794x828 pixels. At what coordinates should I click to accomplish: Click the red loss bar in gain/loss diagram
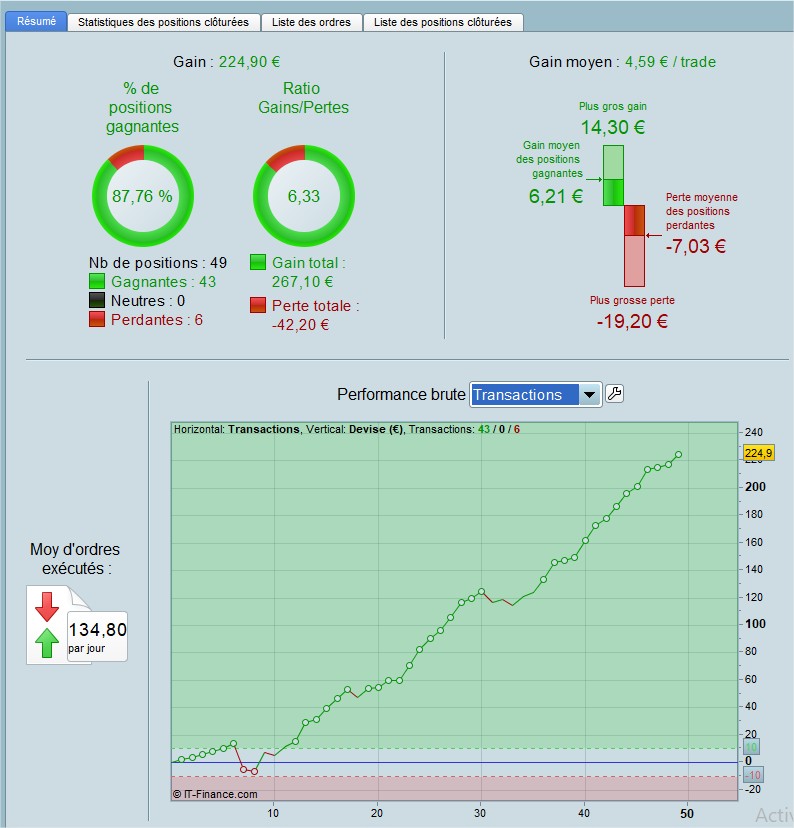pyautogui.click(x=635, y=246)
